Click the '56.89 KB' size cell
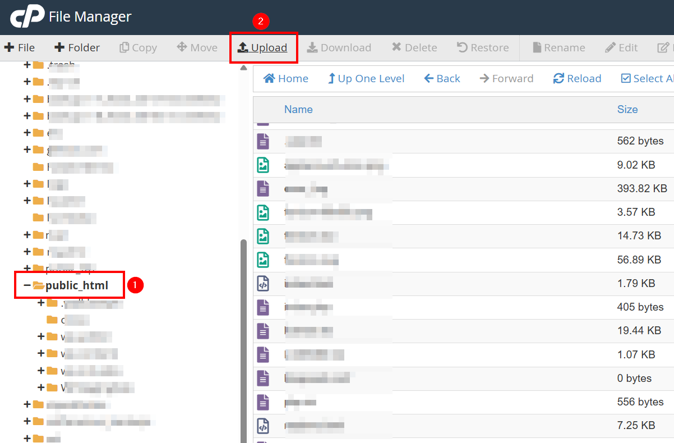 pyautogui.click(x=639, y=260)
